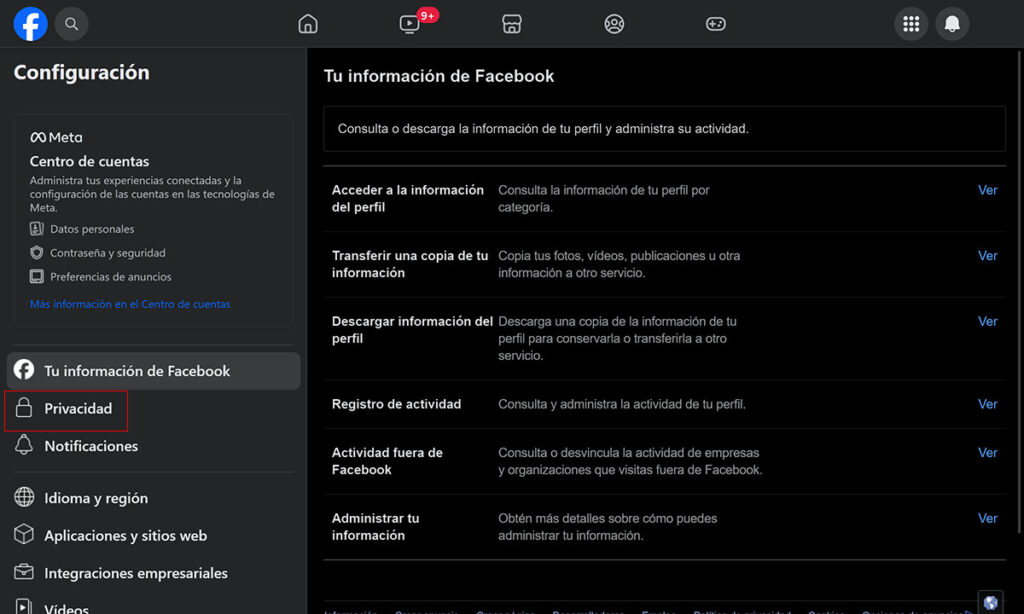Click Ver for Descargar información del perfil

click(987, 321)
